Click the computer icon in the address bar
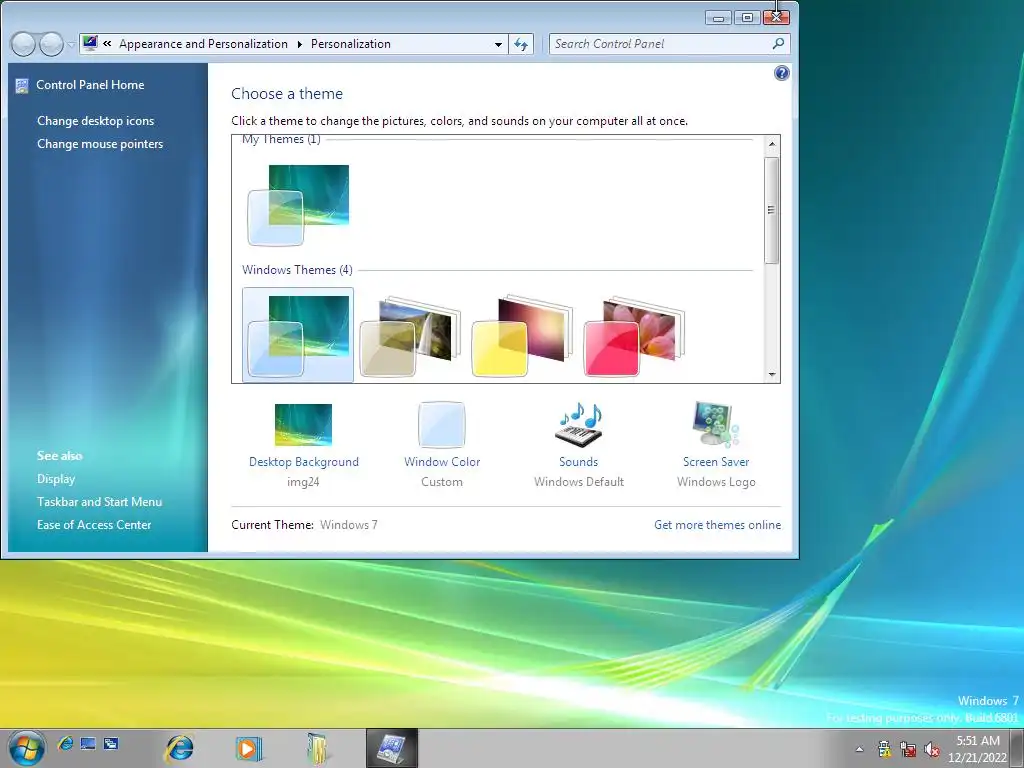Viewport: 1024px width, 768px height. [x=90, y=44]
